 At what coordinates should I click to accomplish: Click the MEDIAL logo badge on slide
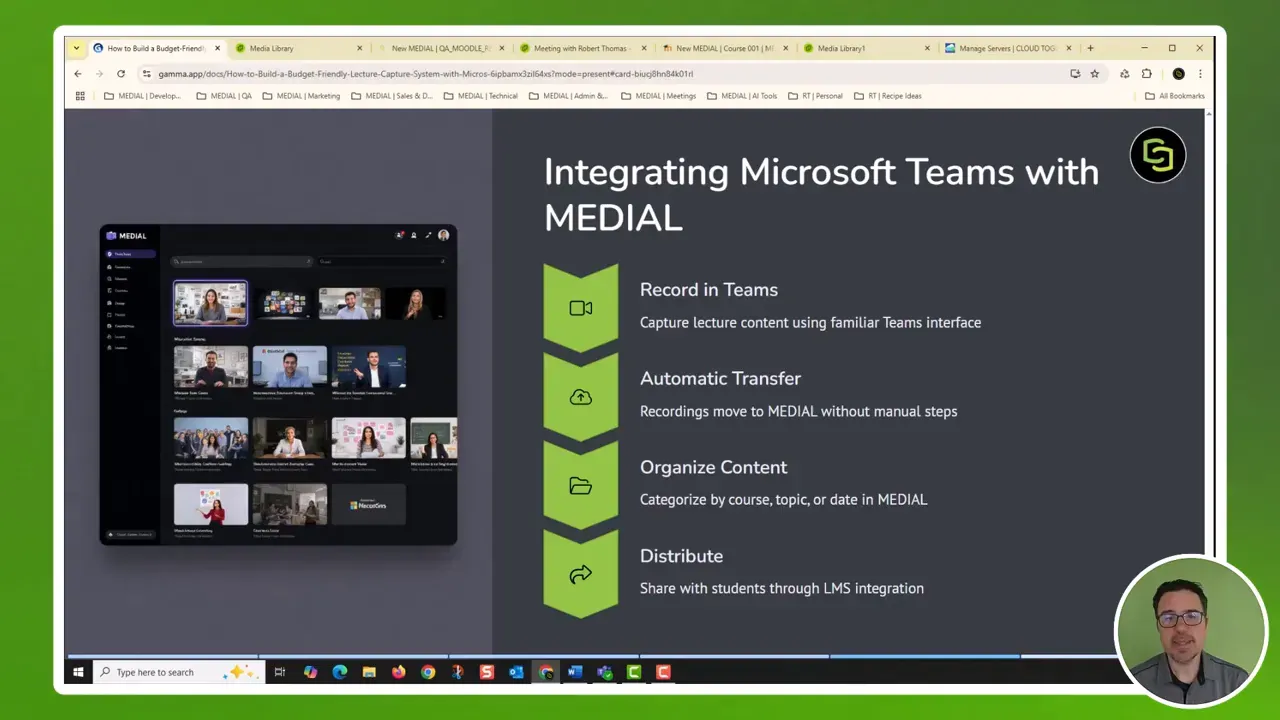pyautogui.click(x=1158, y=155)
